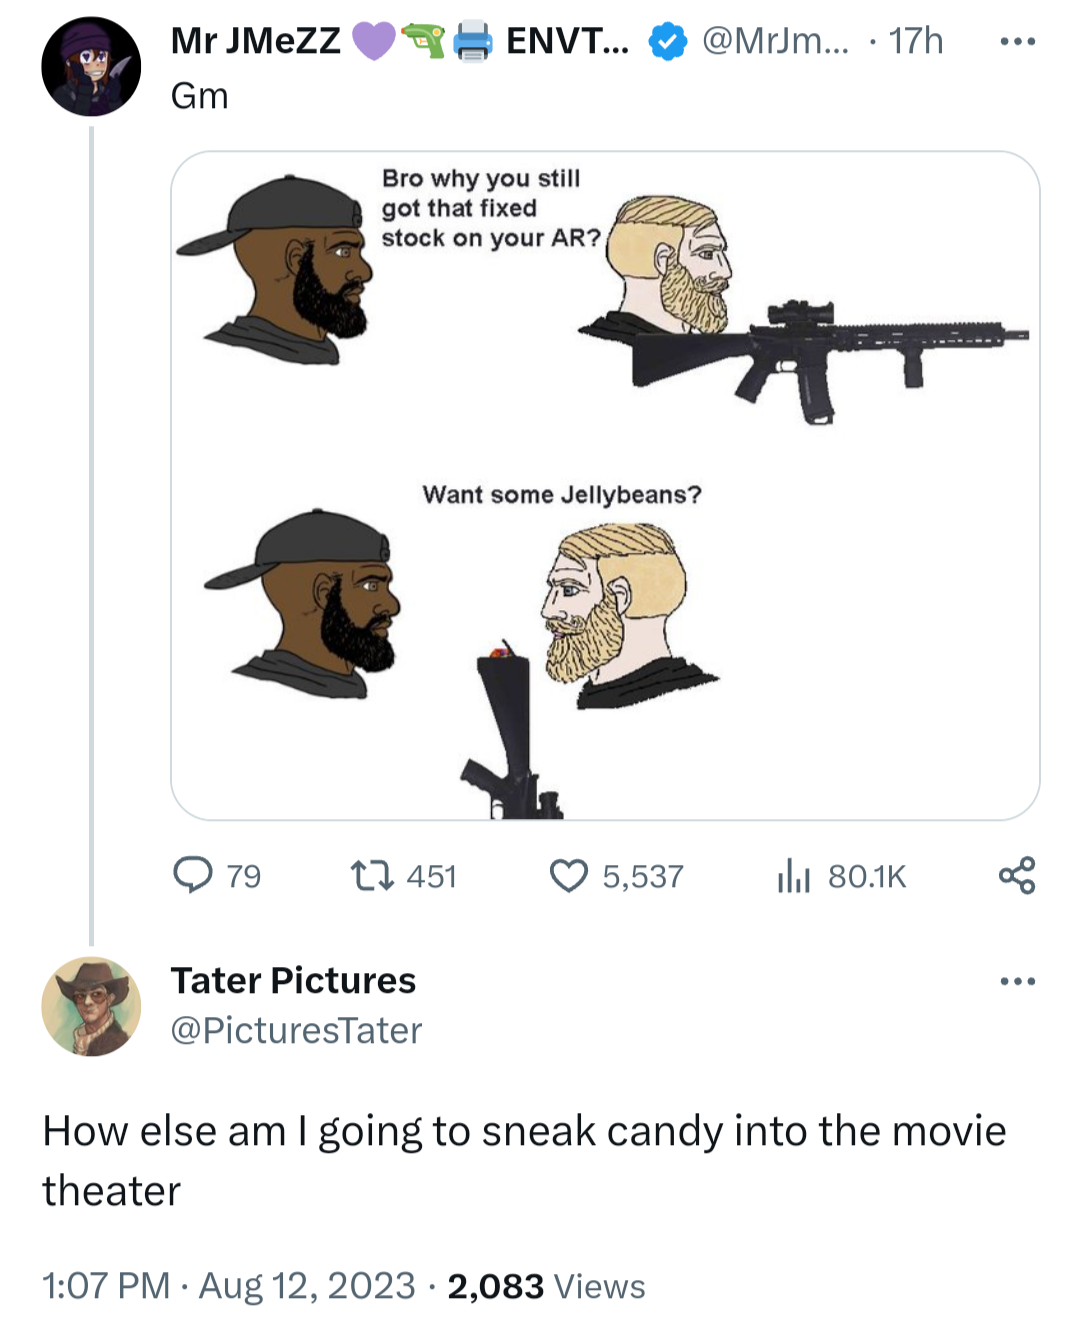Click the 451 retweets count
The image size is (1080, 1324).
click(431, 877)
